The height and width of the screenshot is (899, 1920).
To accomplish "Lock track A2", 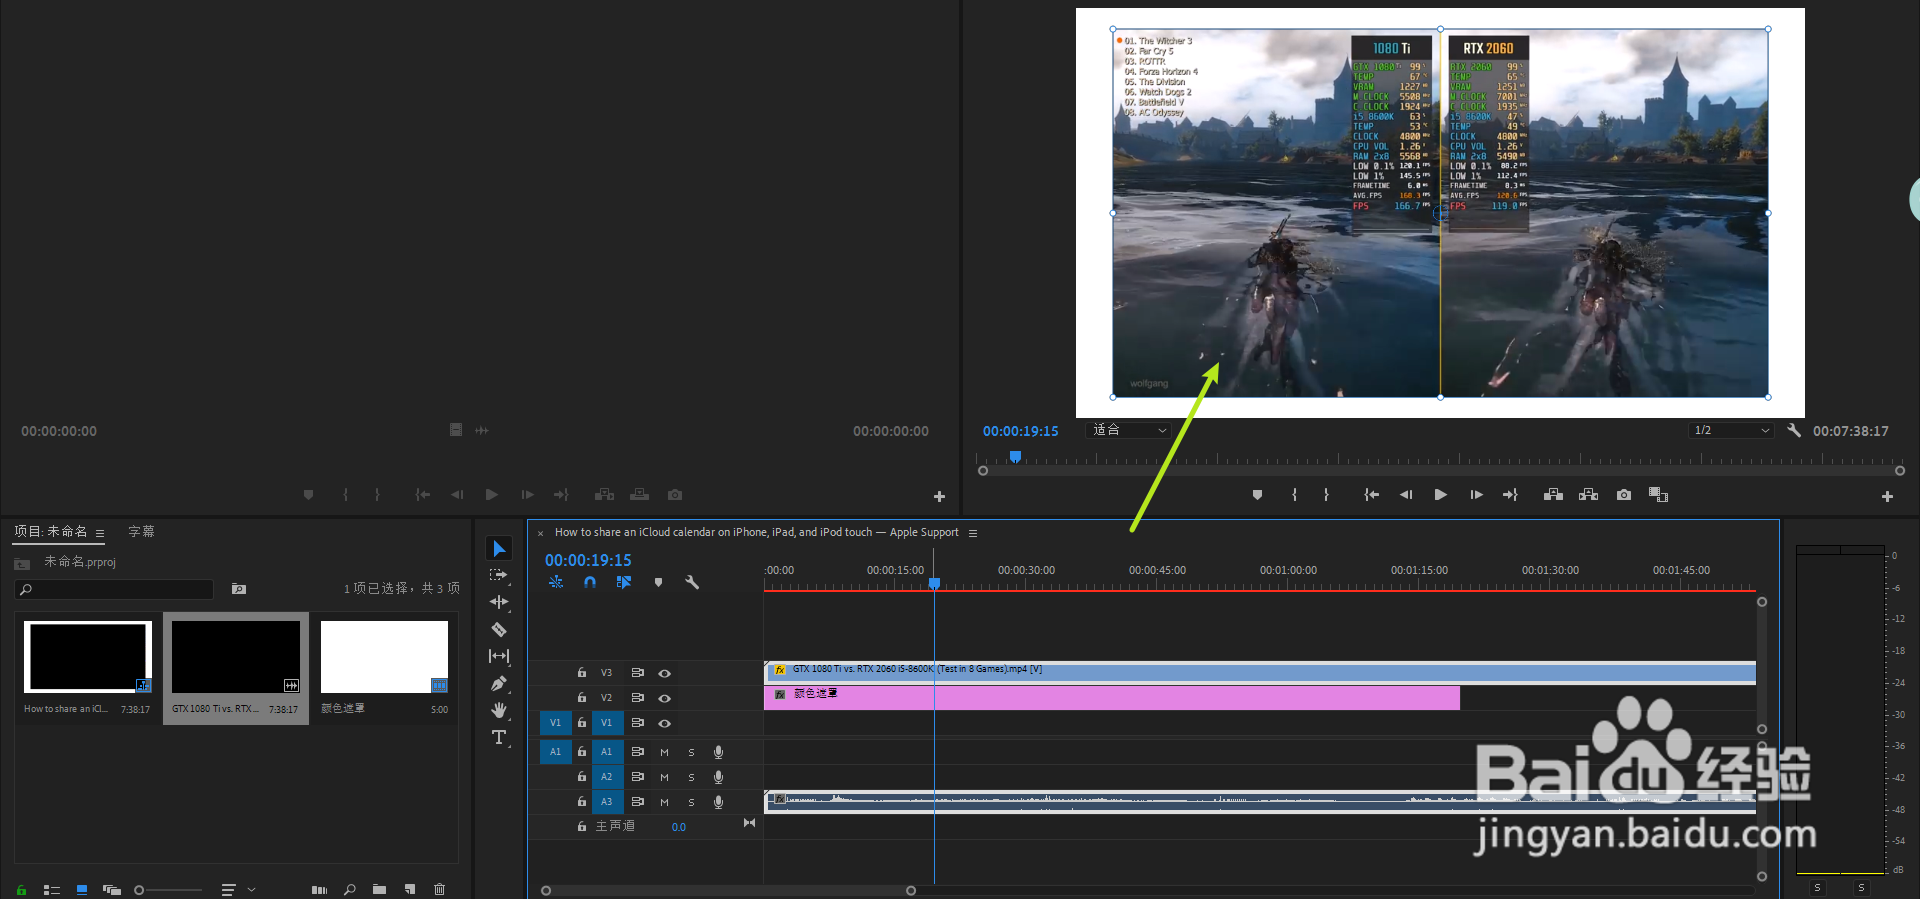I will [x=582, y=776].
